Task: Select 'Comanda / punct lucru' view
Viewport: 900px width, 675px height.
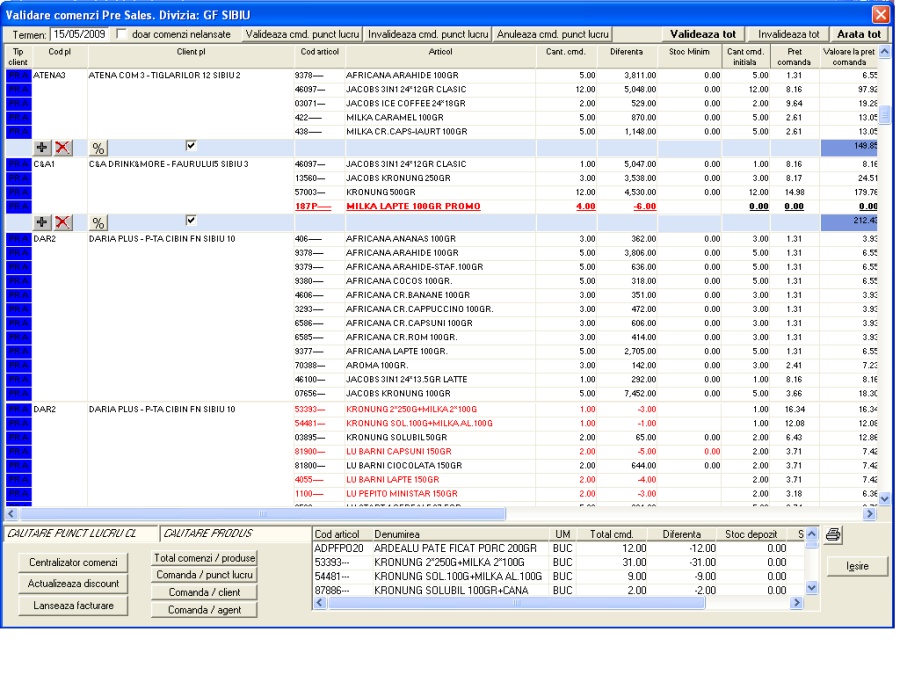Action: coord(204,575)
